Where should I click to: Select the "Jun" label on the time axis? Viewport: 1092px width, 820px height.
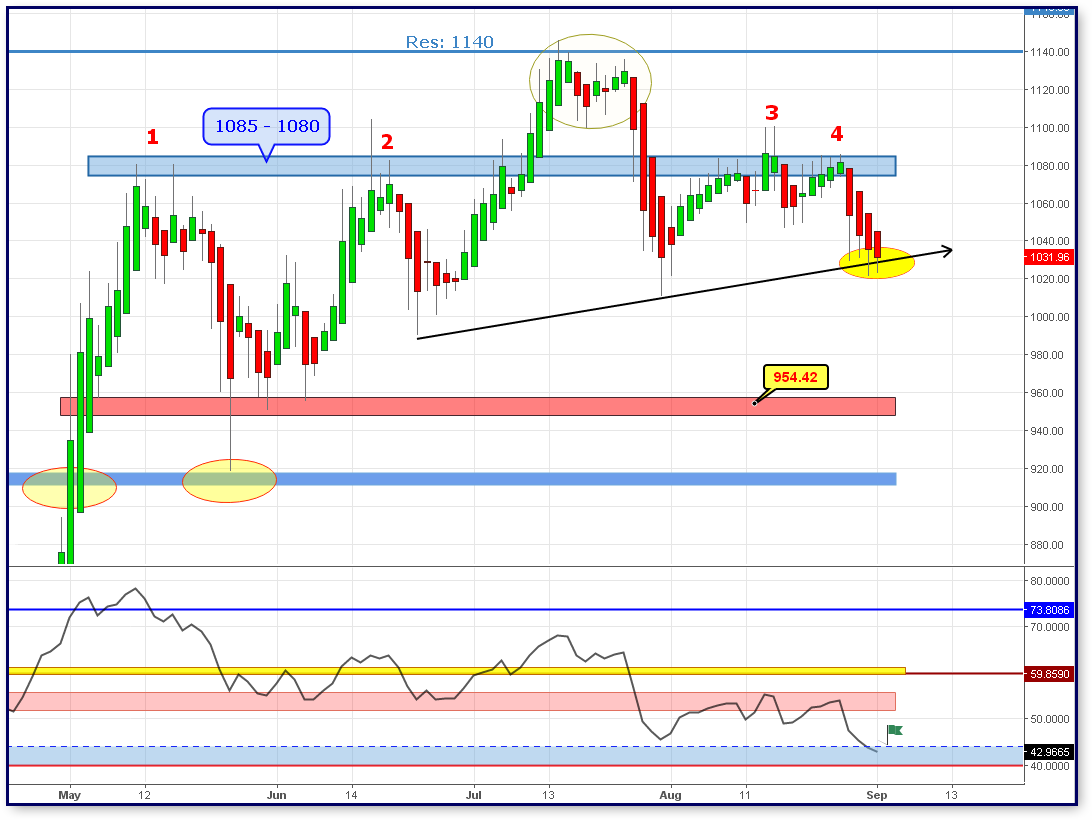[x=276, y=795]
